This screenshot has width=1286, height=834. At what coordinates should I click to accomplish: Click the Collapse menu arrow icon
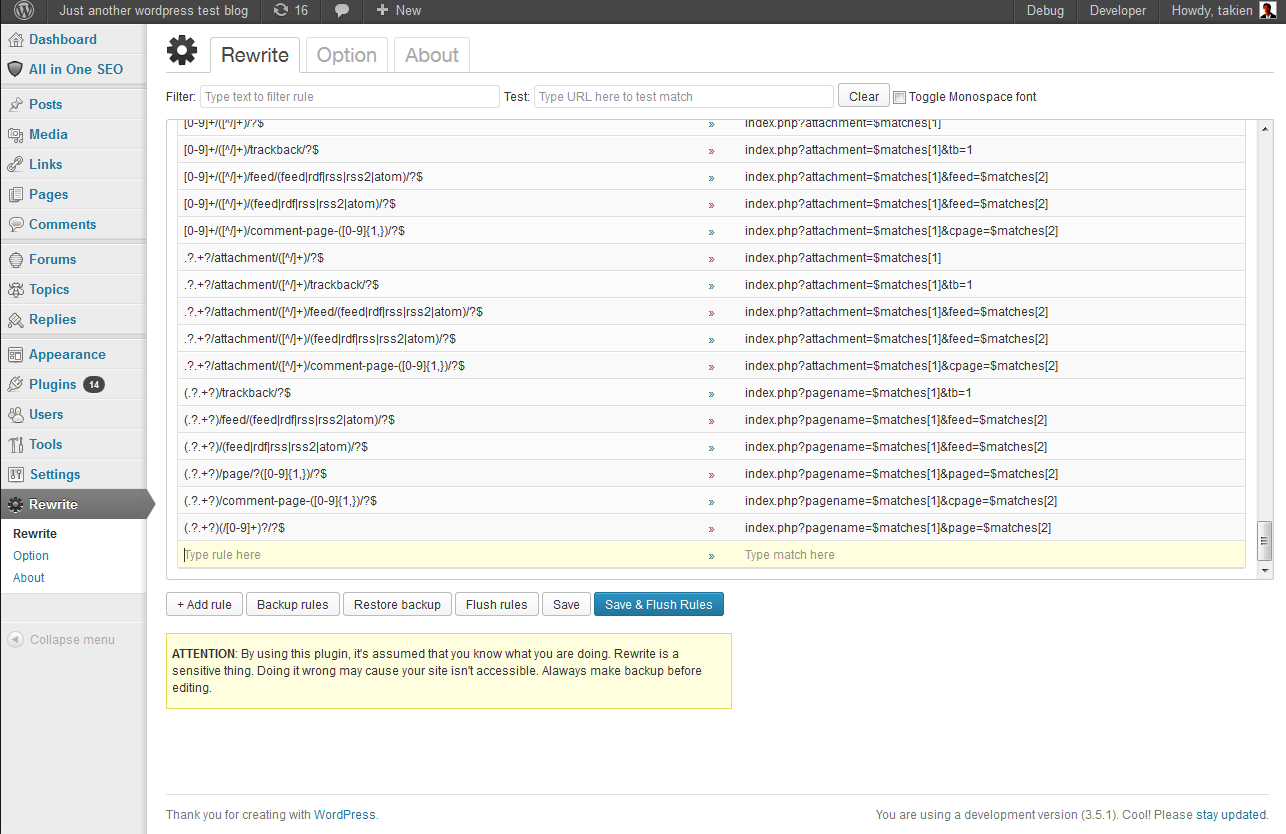pyautogui.click(x=15, y=640)
